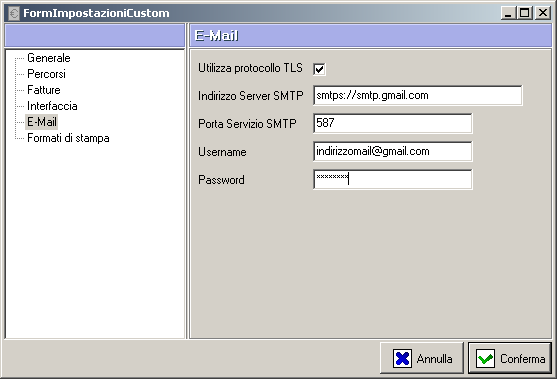Click the 'Username' label text

tap(222, 152)
